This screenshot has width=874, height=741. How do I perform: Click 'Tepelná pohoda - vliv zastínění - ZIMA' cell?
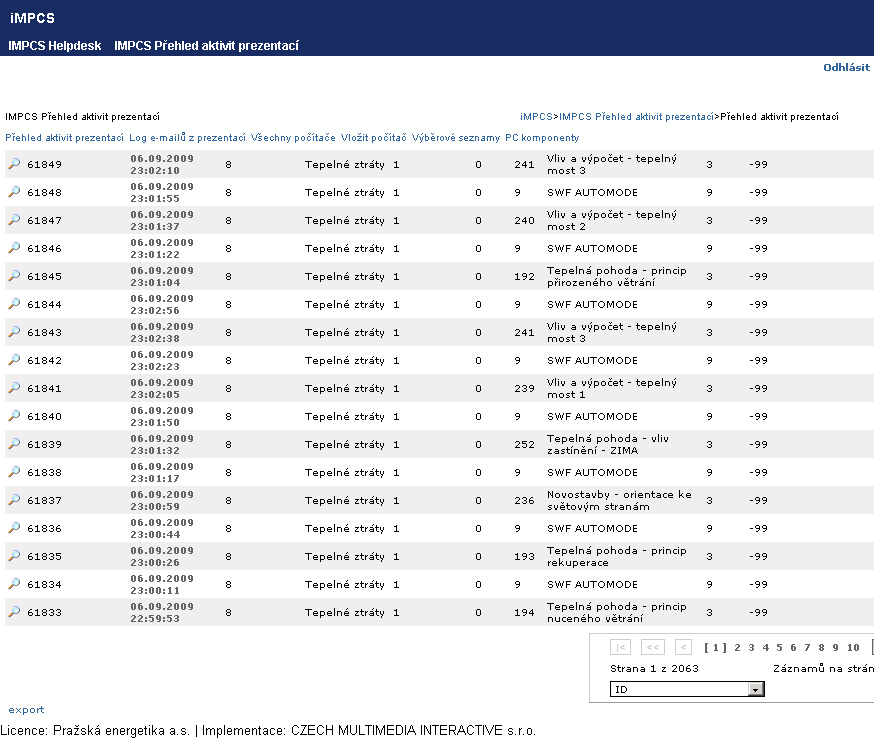pyautogui.click(x=608, y=444)
